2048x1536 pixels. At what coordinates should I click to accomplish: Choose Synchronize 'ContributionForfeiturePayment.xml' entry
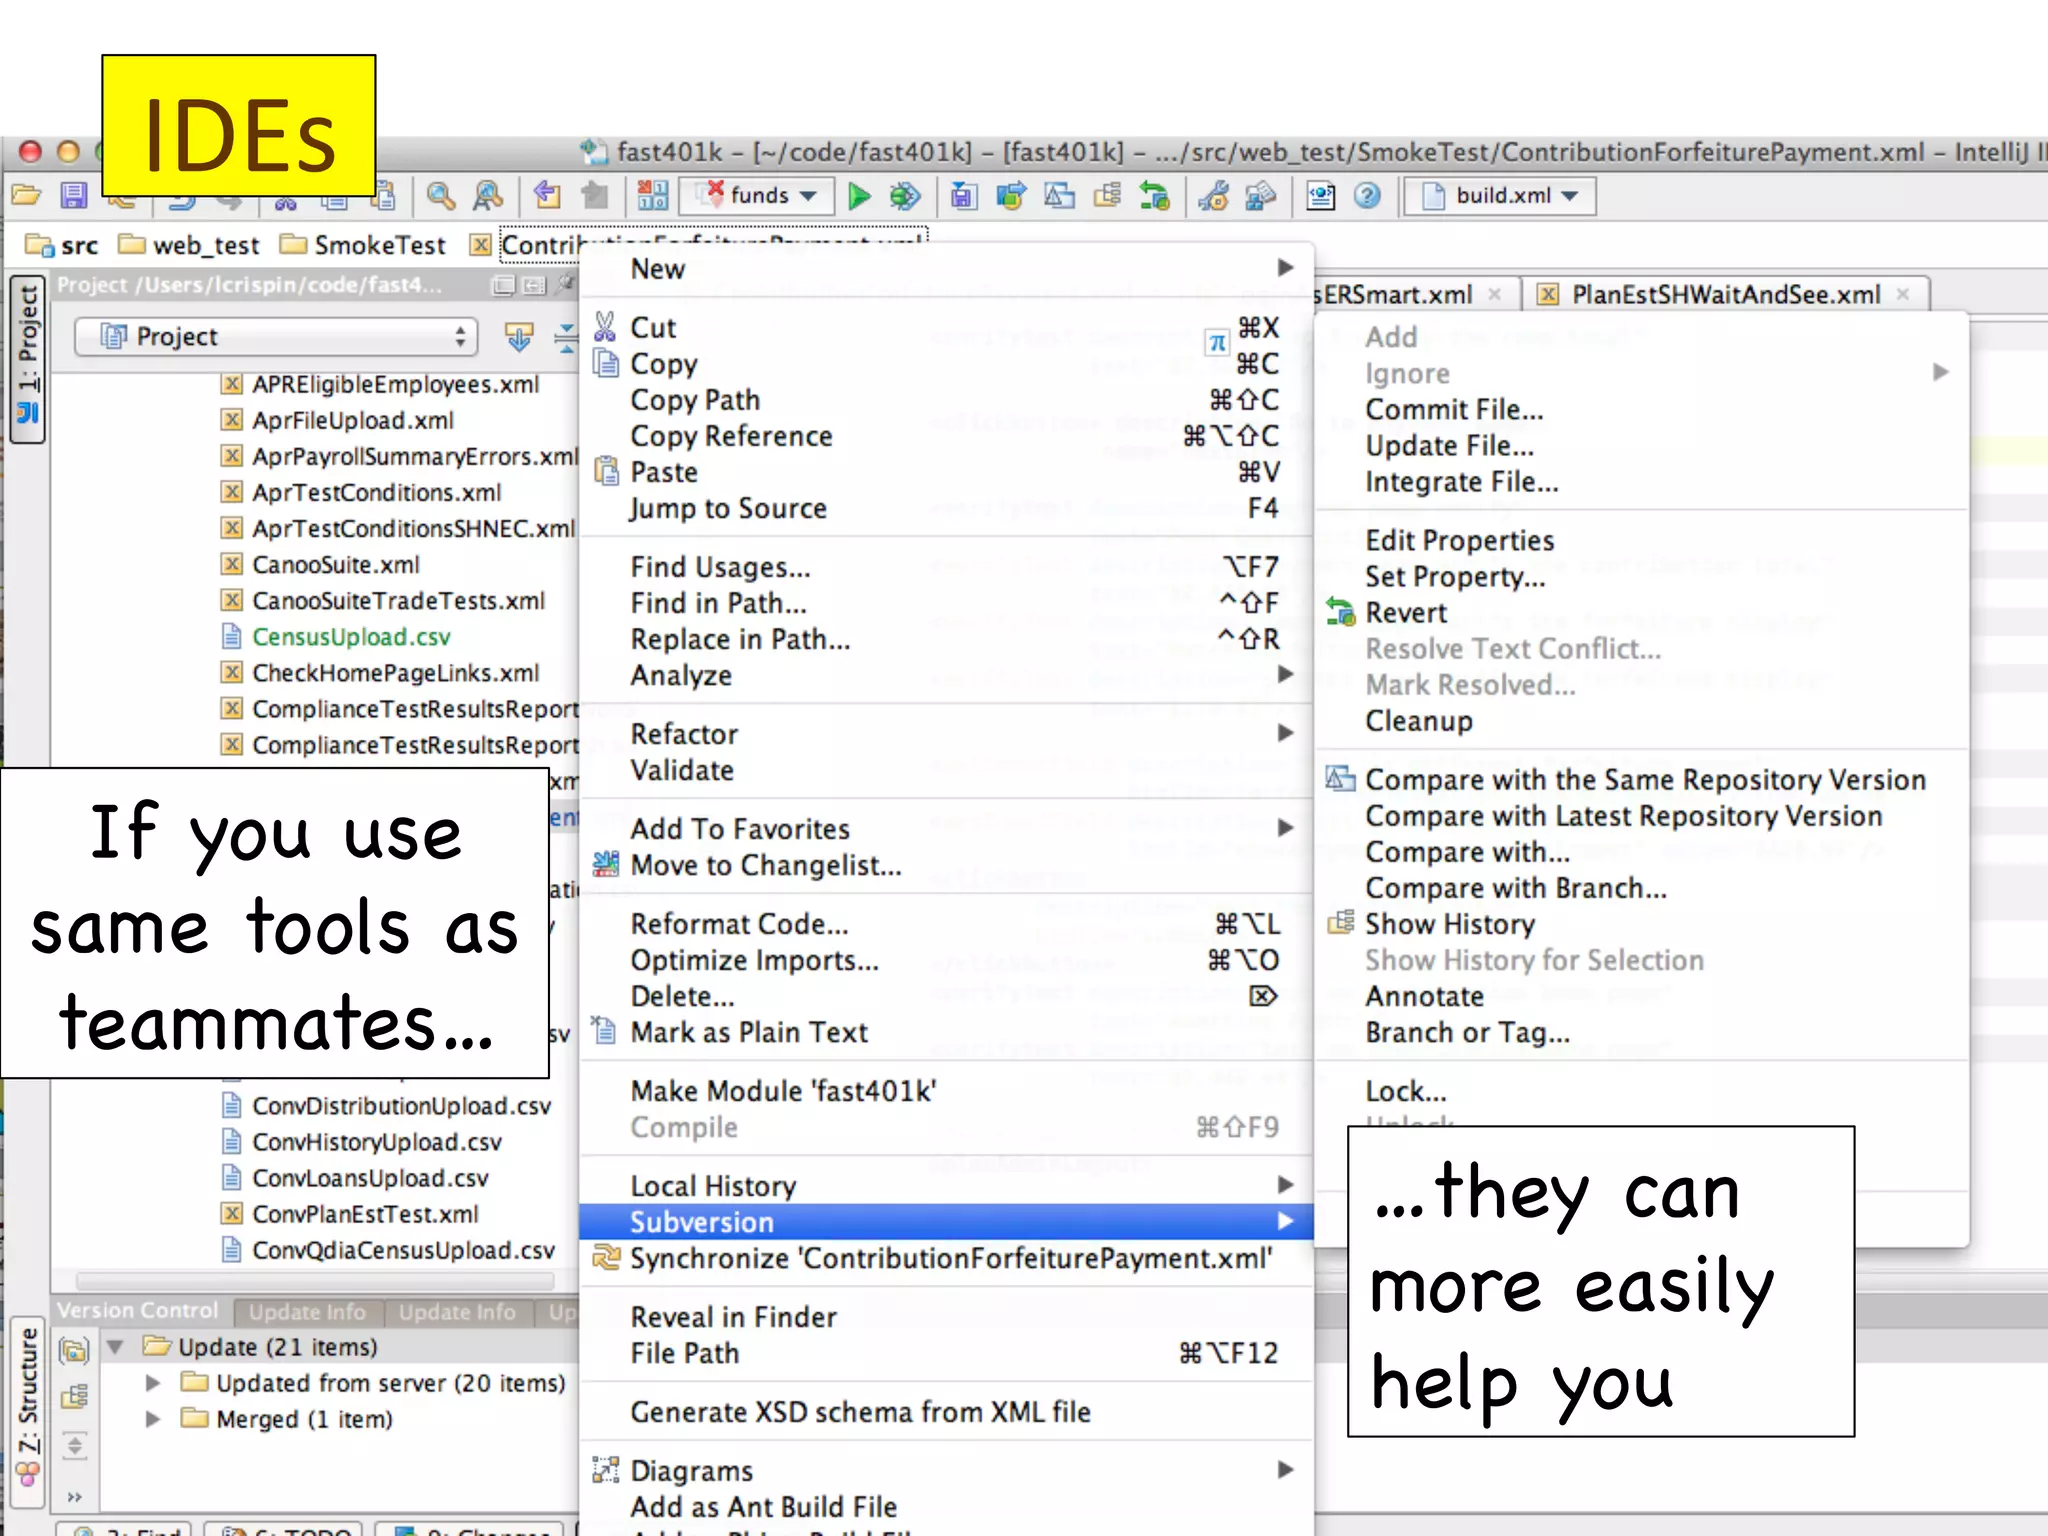coord(946,1258)
